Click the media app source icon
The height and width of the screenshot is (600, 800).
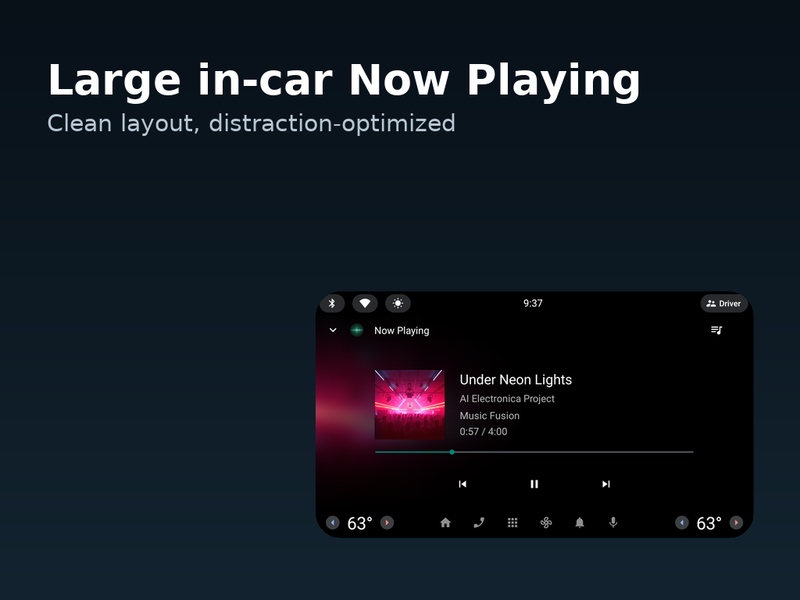[x=357, y=330]
